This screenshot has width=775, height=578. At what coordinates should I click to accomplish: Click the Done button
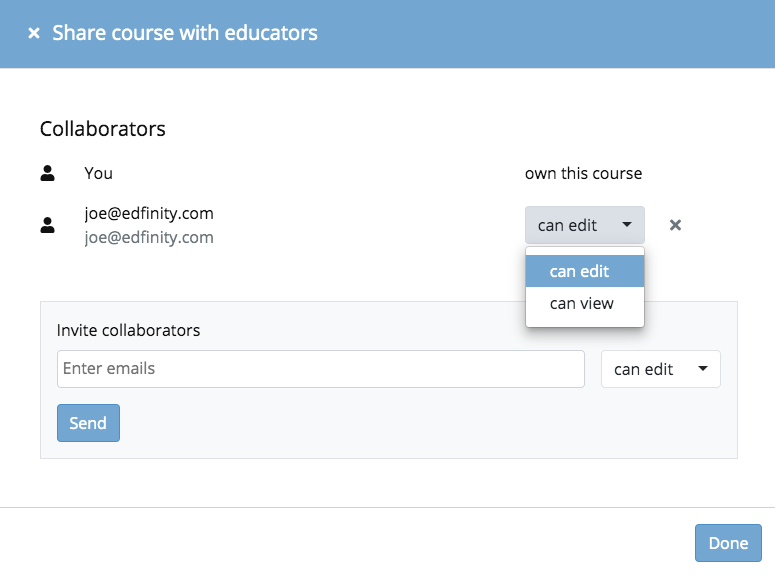pos(728,543)
